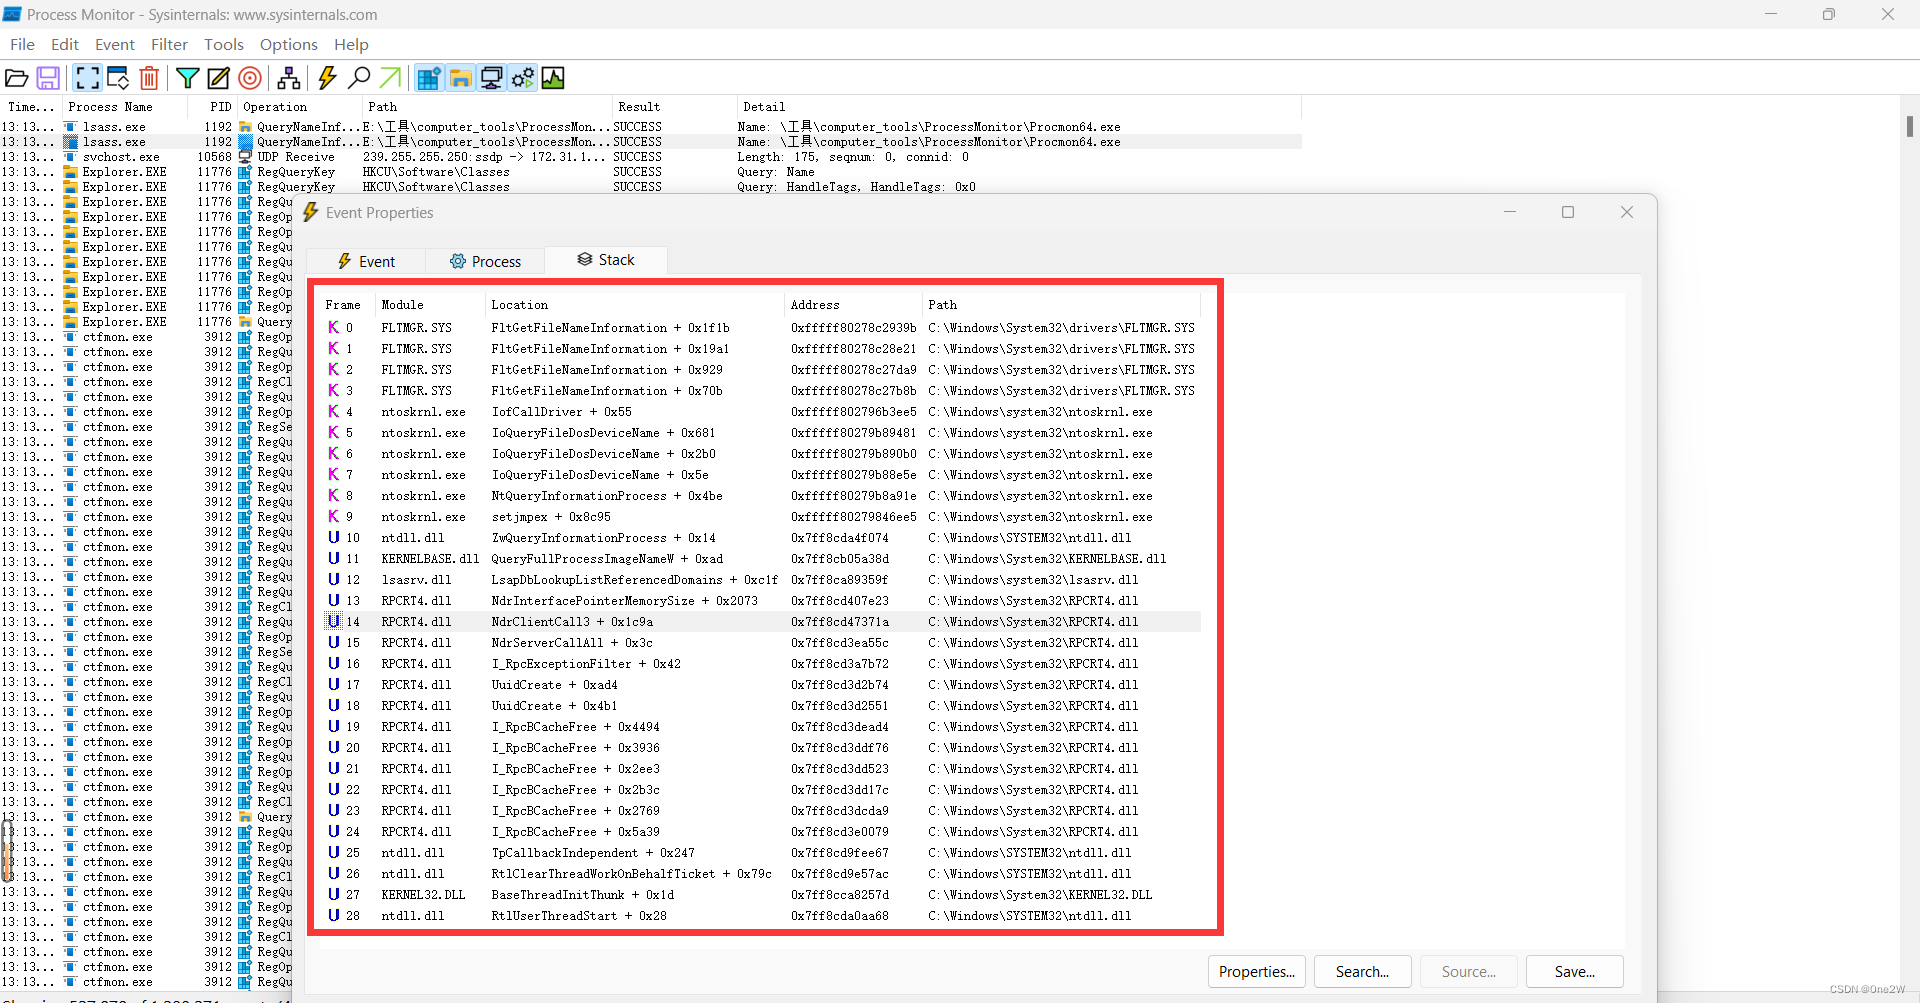Click the red target Include Process icon
Viewport: 1920px width, 1003px height.
coord(250,78)
